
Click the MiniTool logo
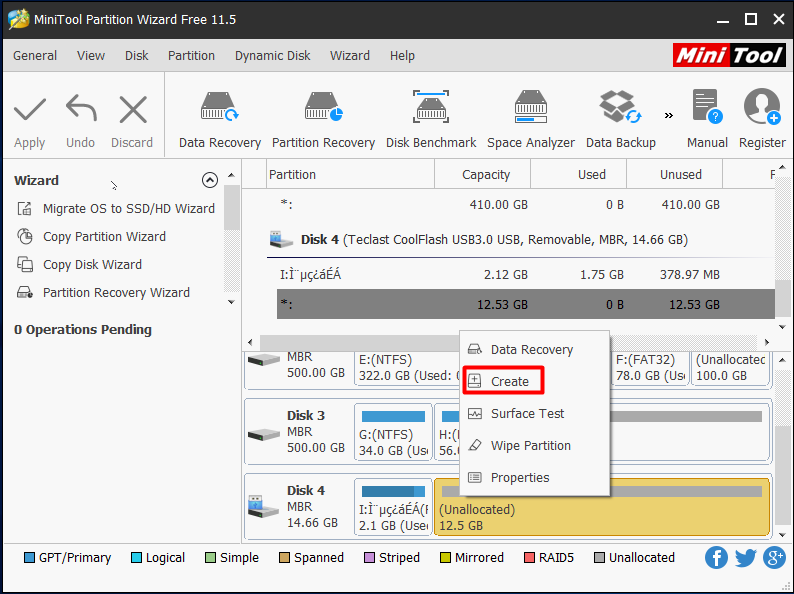[729, 55]
